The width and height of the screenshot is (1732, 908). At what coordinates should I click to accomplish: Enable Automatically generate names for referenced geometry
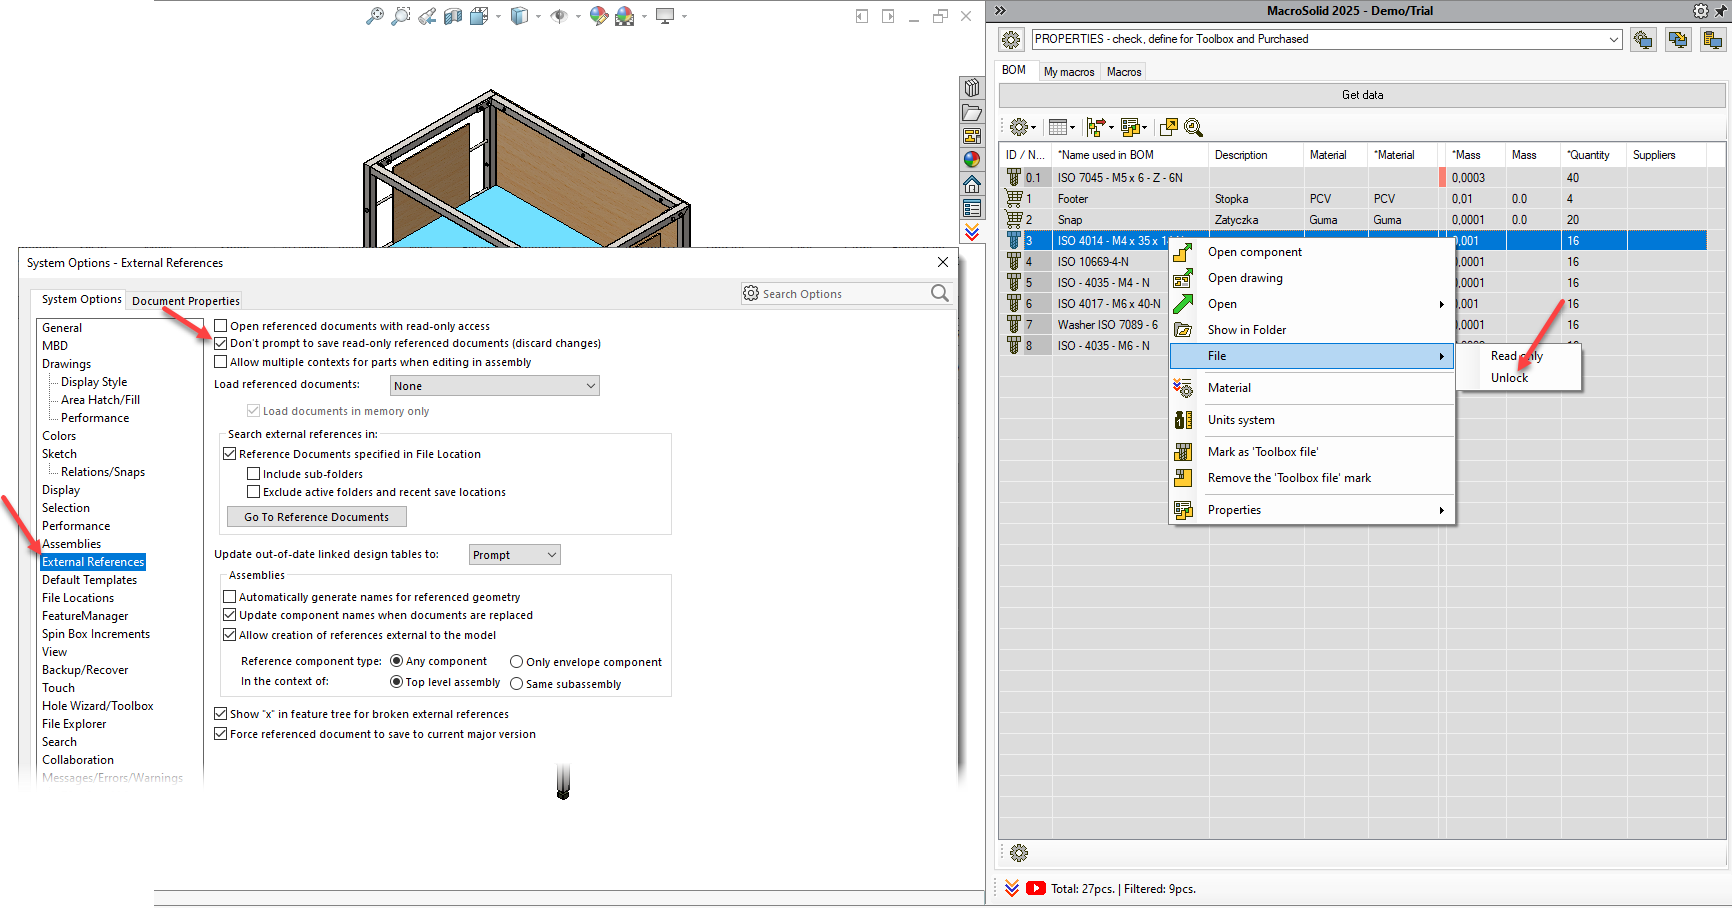[x=230, y=597]
